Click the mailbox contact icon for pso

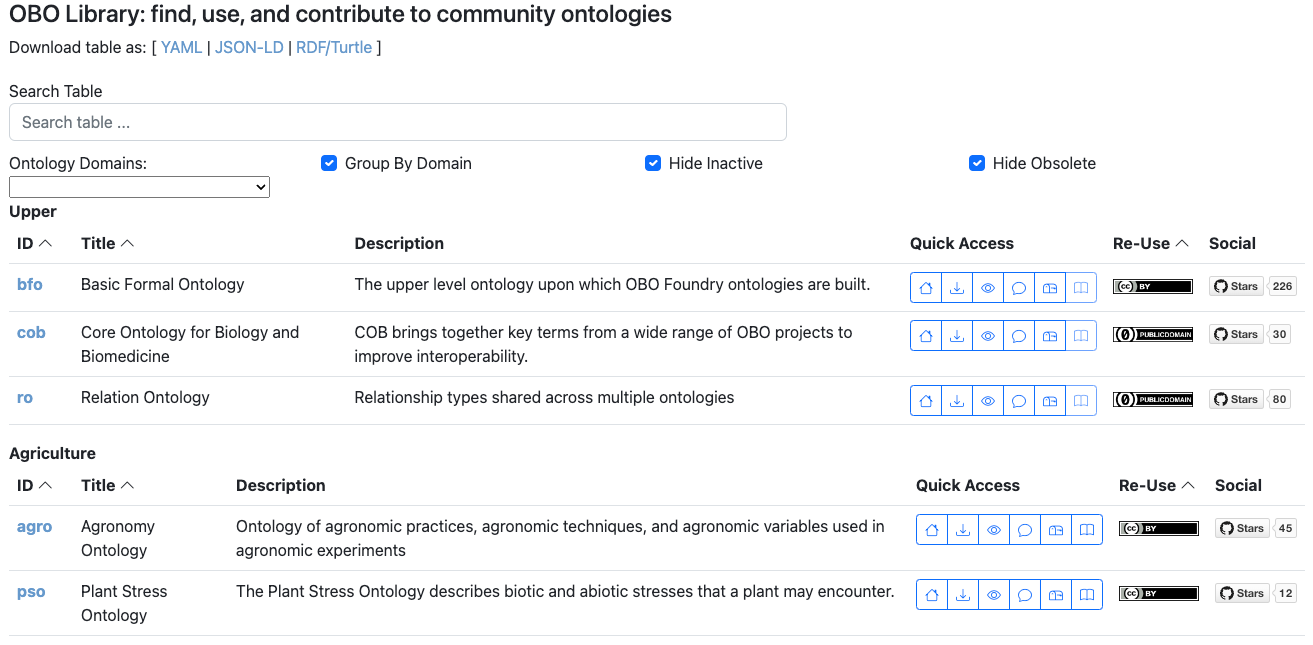click(x=1056, y=595)
